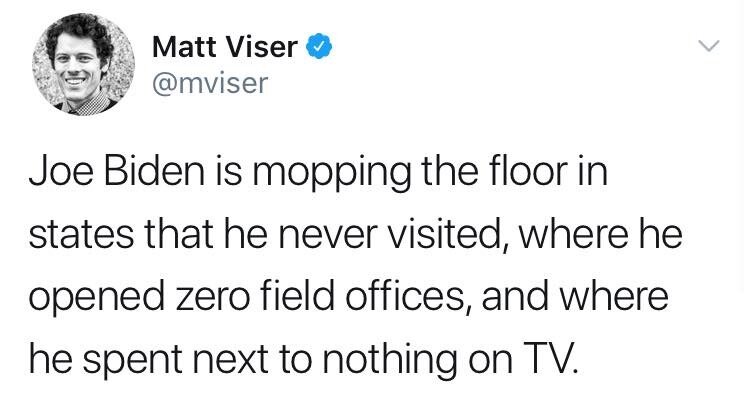Click "and where" ending the third line
Viewport: 750px width, 410px height.
click(x=575, y=297)
